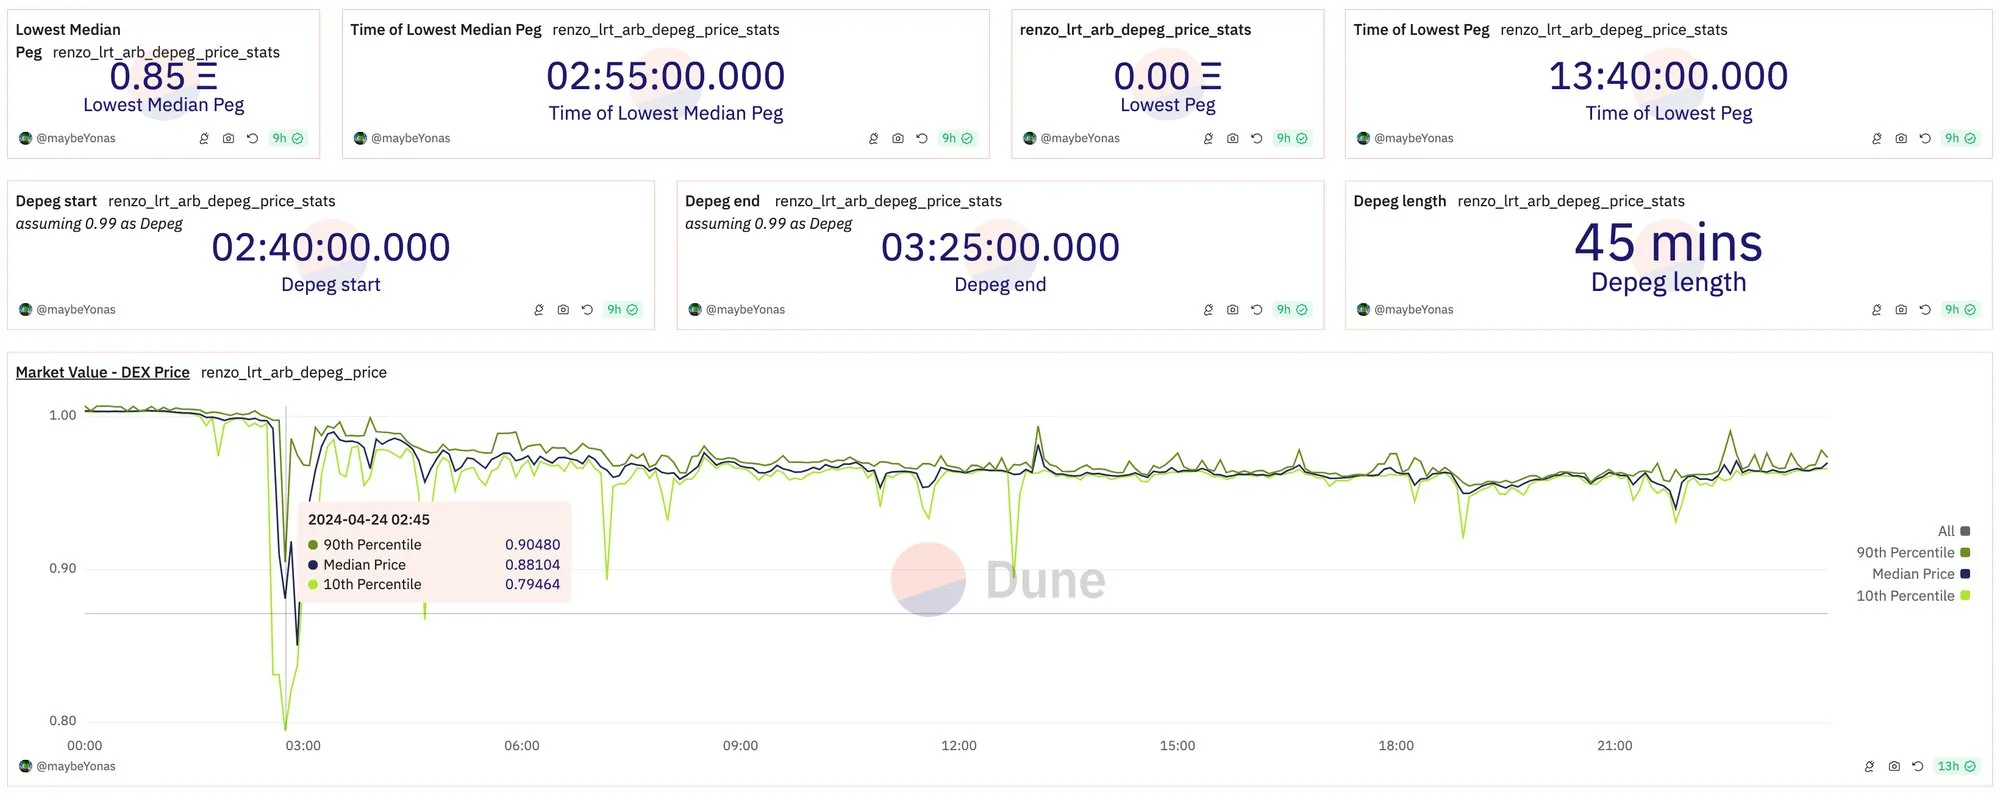
Task: Open @maybeYonas author link below price chart
Action: (x=76, y=767)
